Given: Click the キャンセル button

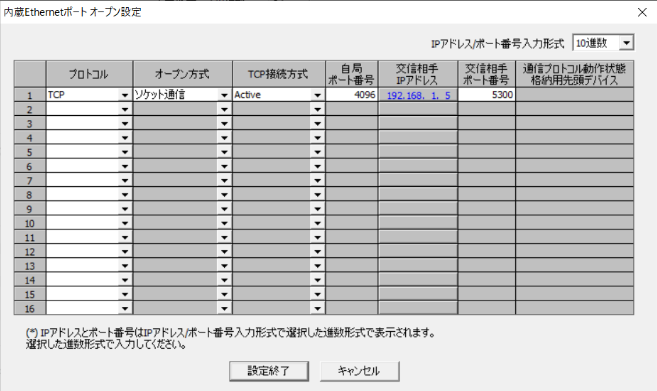Looking at the screenshot, I should [x=359, y=371].
